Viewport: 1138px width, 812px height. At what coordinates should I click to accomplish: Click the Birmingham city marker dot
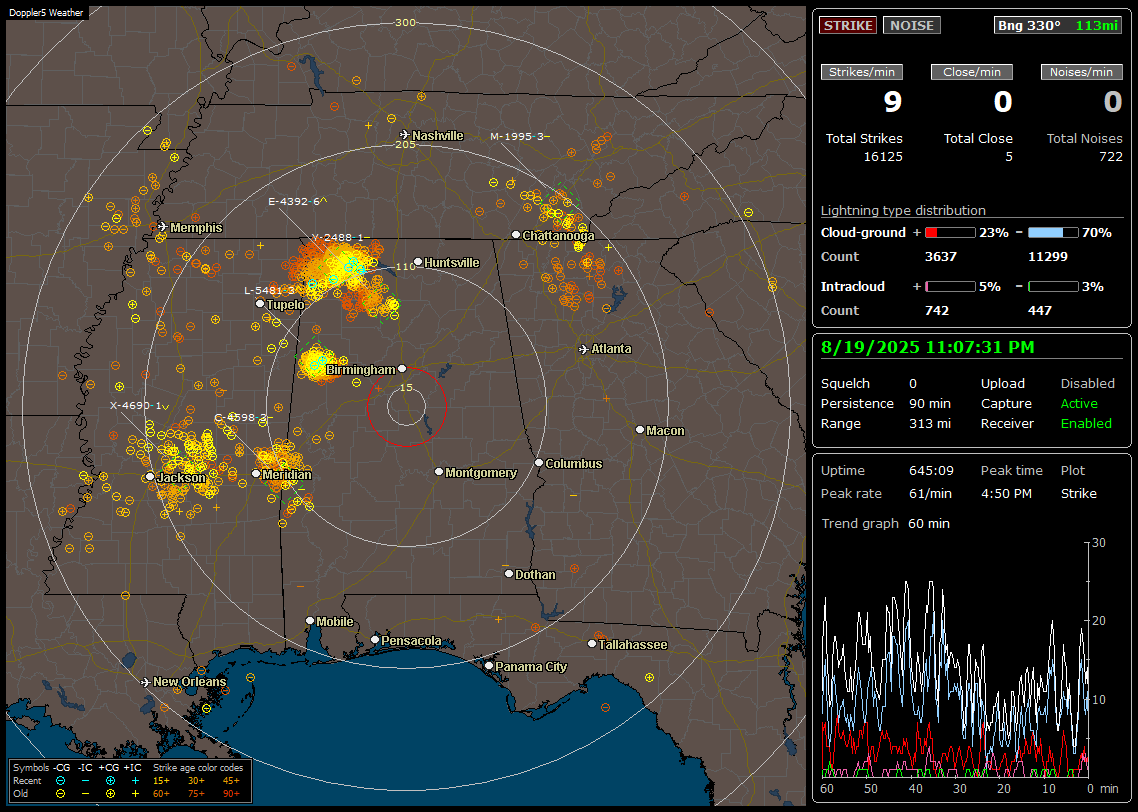click(402, 369)
